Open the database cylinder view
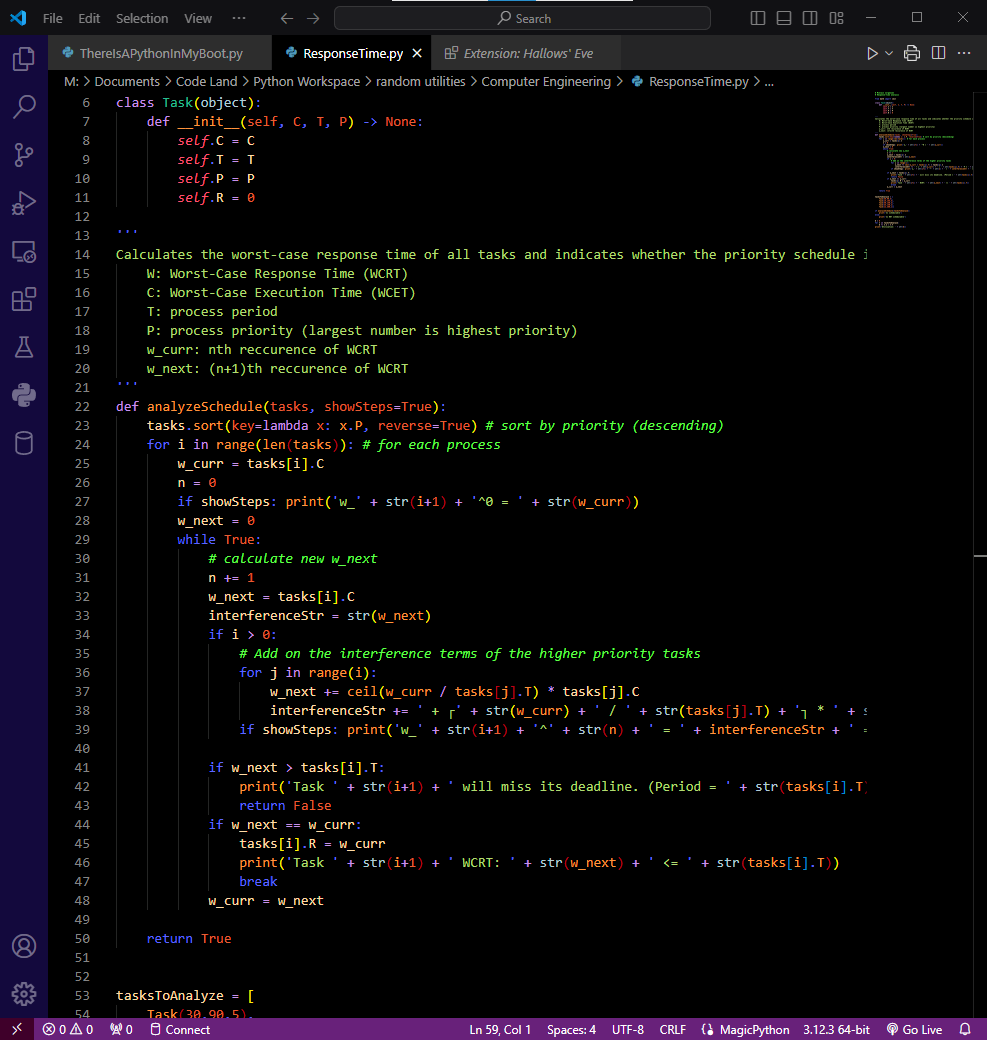The height and width of the screenshot is (1040, 987). tap(24, 443)
